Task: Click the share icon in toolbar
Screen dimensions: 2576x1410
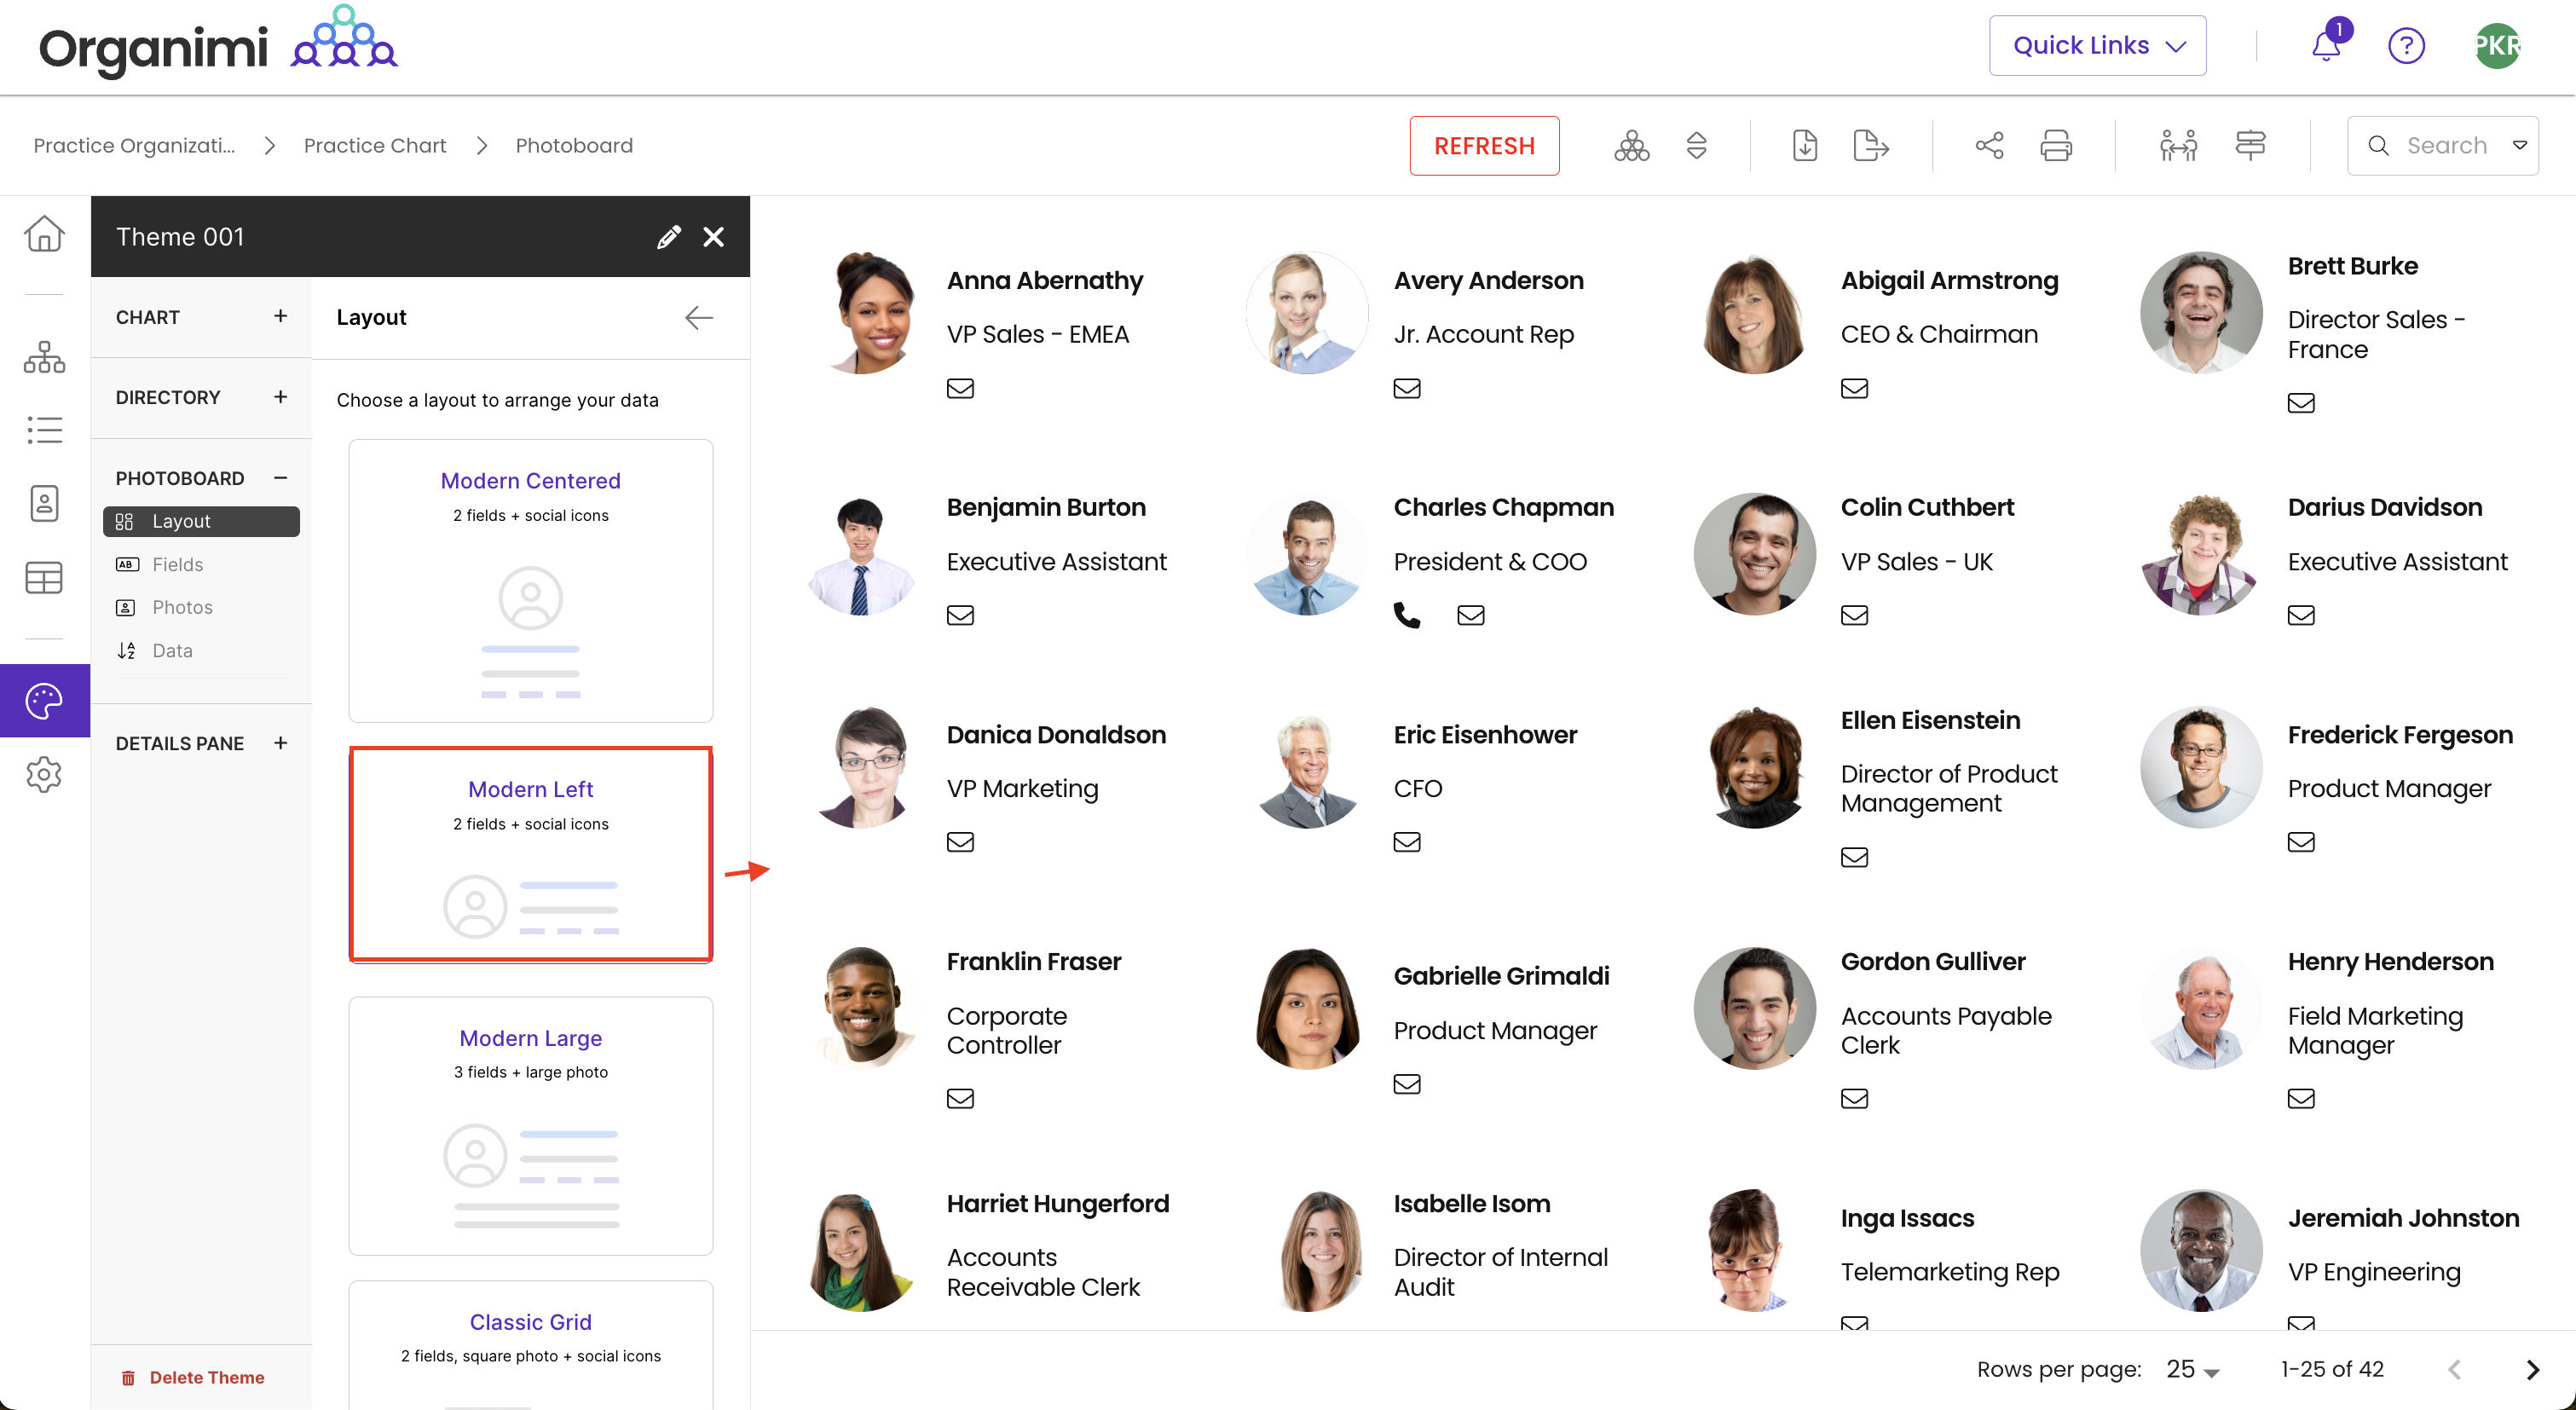Action: tap(1989, 146)
